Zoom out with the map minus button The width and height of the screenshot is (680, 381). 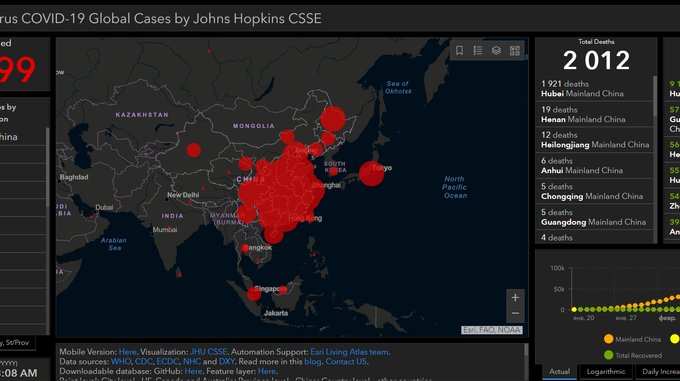[x=515, y=313]
